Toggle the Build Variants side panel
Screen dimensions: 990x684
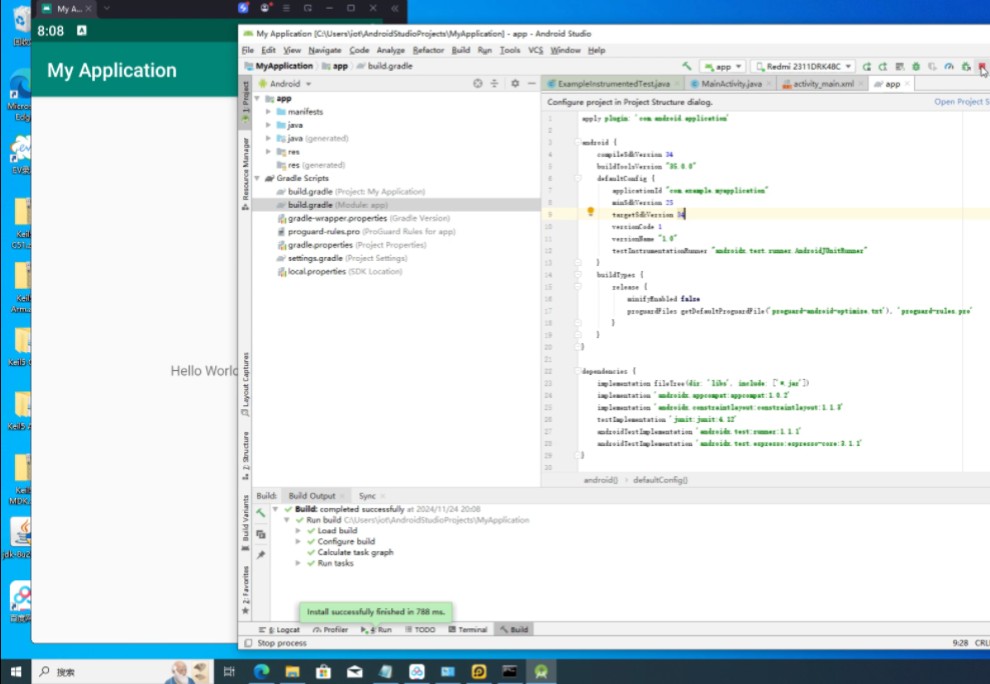point(246,518)
